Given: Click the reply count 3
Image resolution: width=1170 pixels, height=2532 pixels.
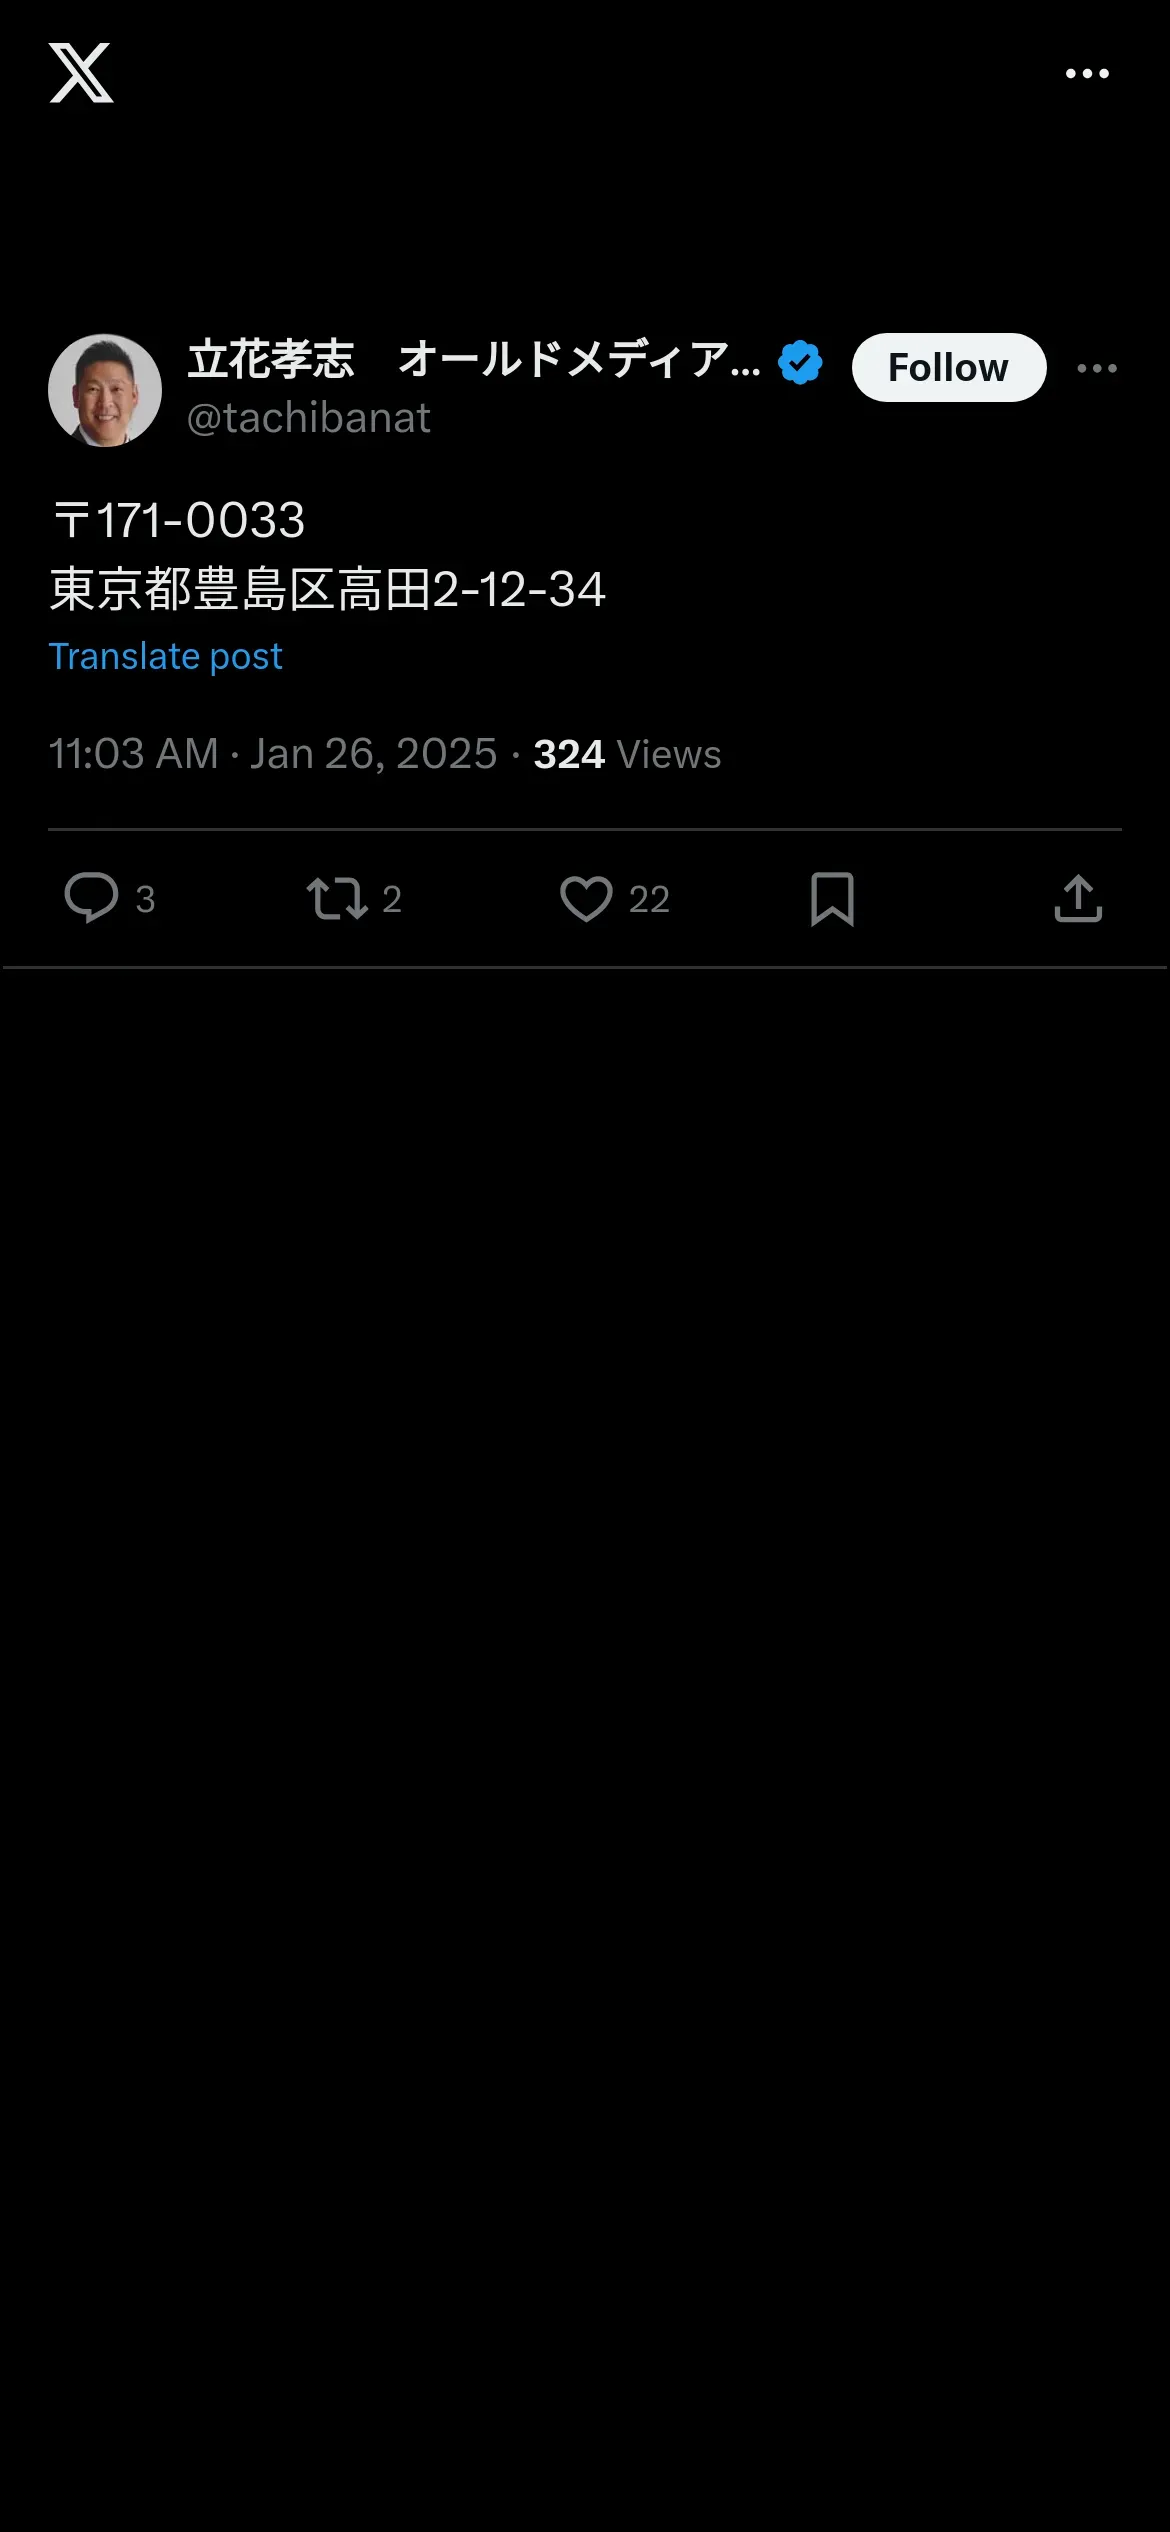Looking at the screenshot, I should point(146,899).
